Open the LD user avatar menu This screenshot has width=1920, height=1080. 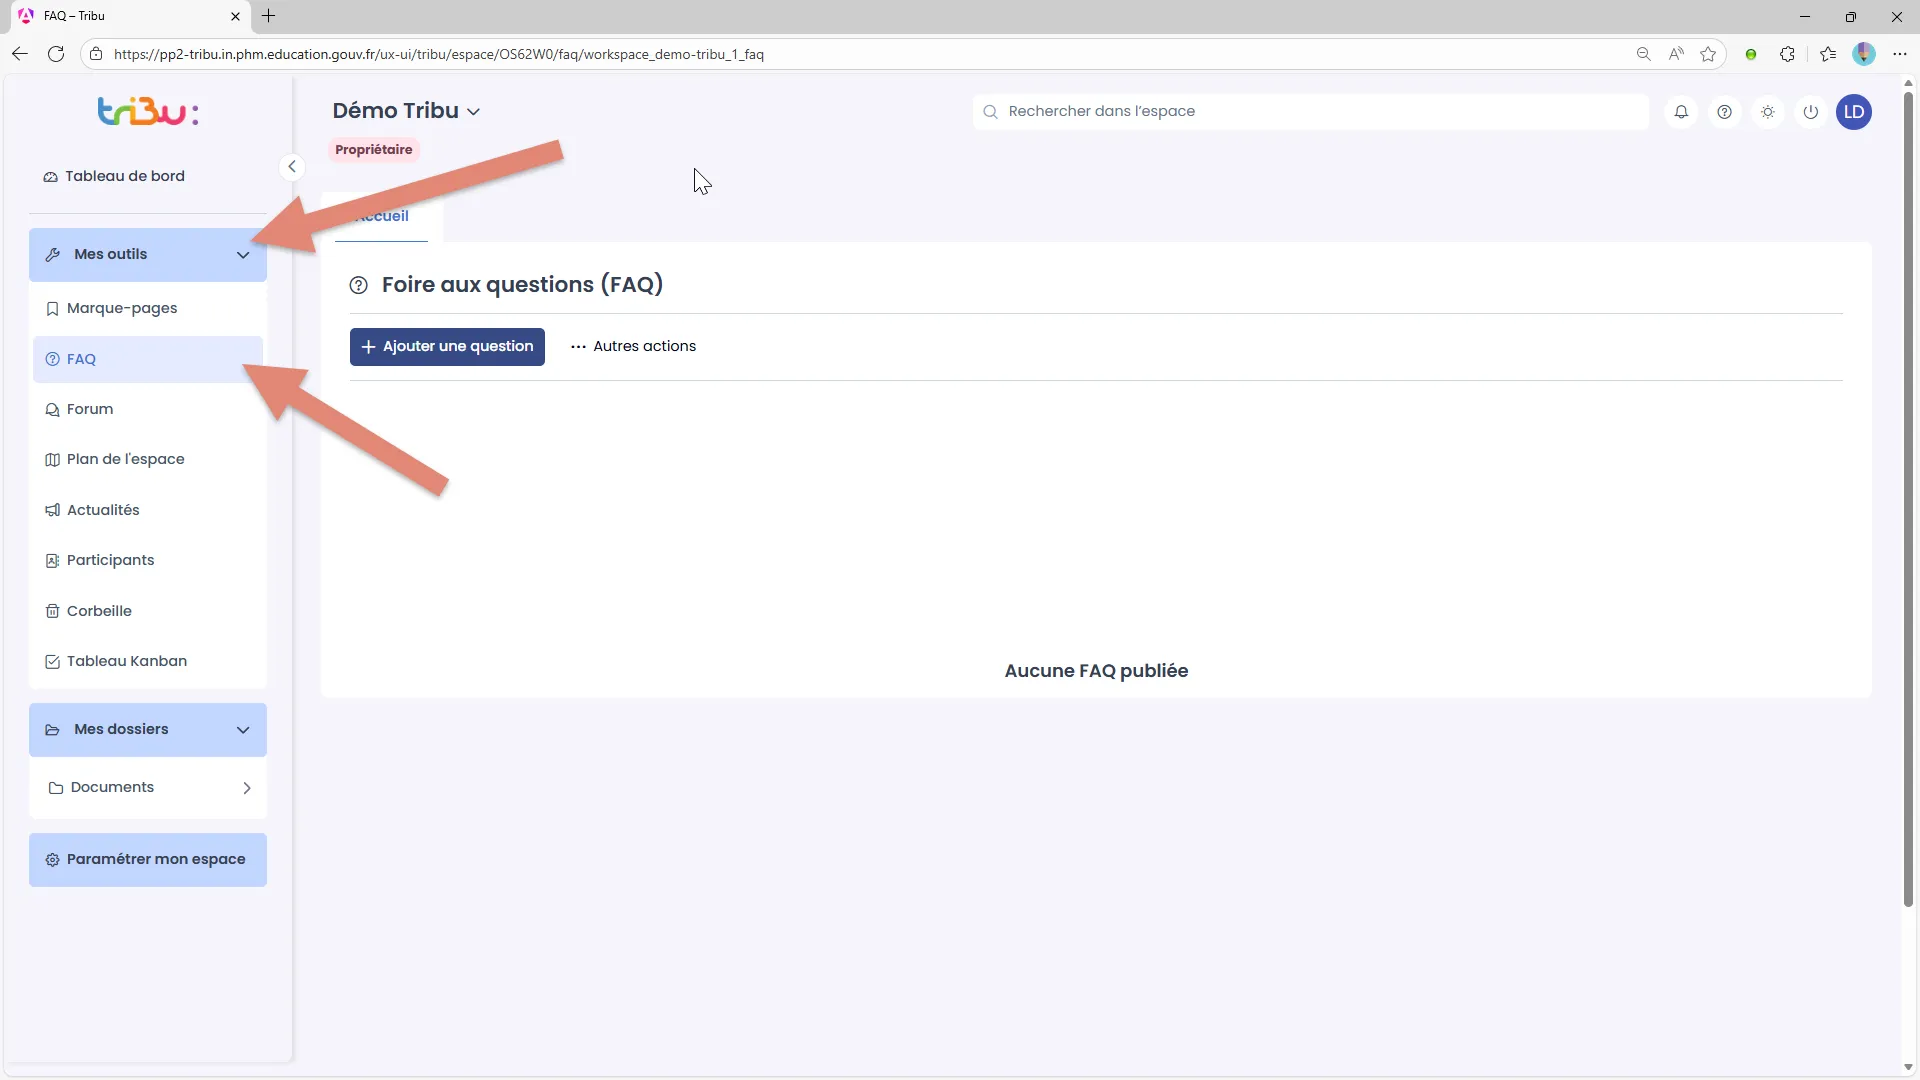(1854, 112)
